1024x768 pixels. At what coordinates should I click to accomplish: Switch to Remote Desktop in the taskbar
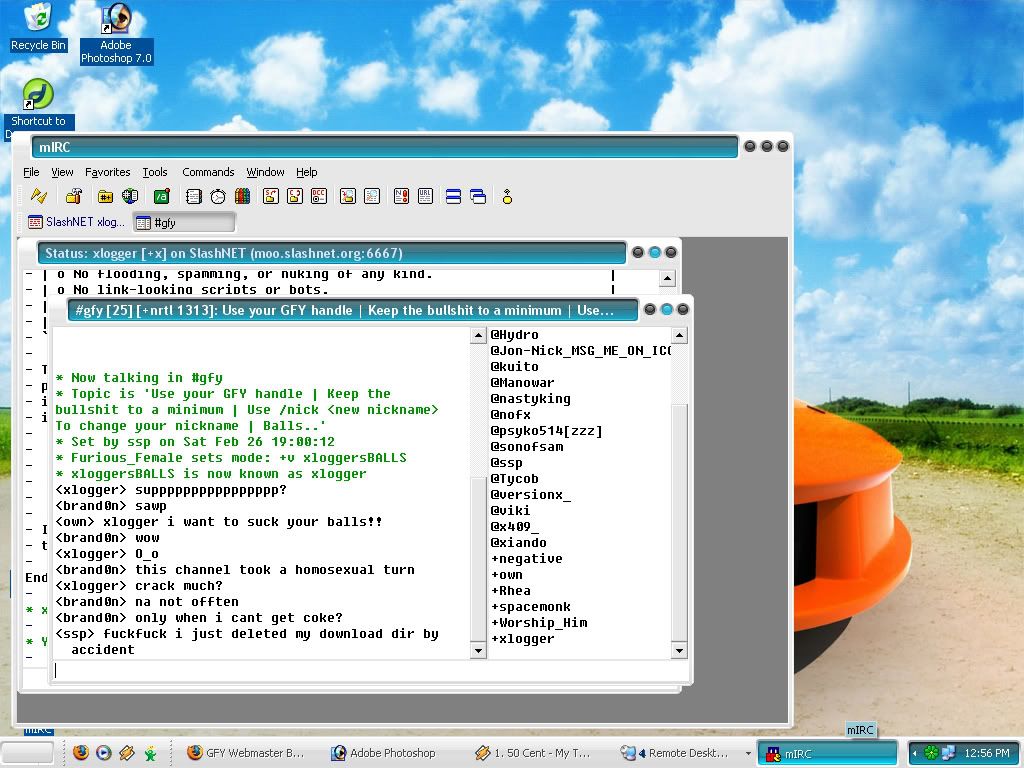tap(677, 753)
